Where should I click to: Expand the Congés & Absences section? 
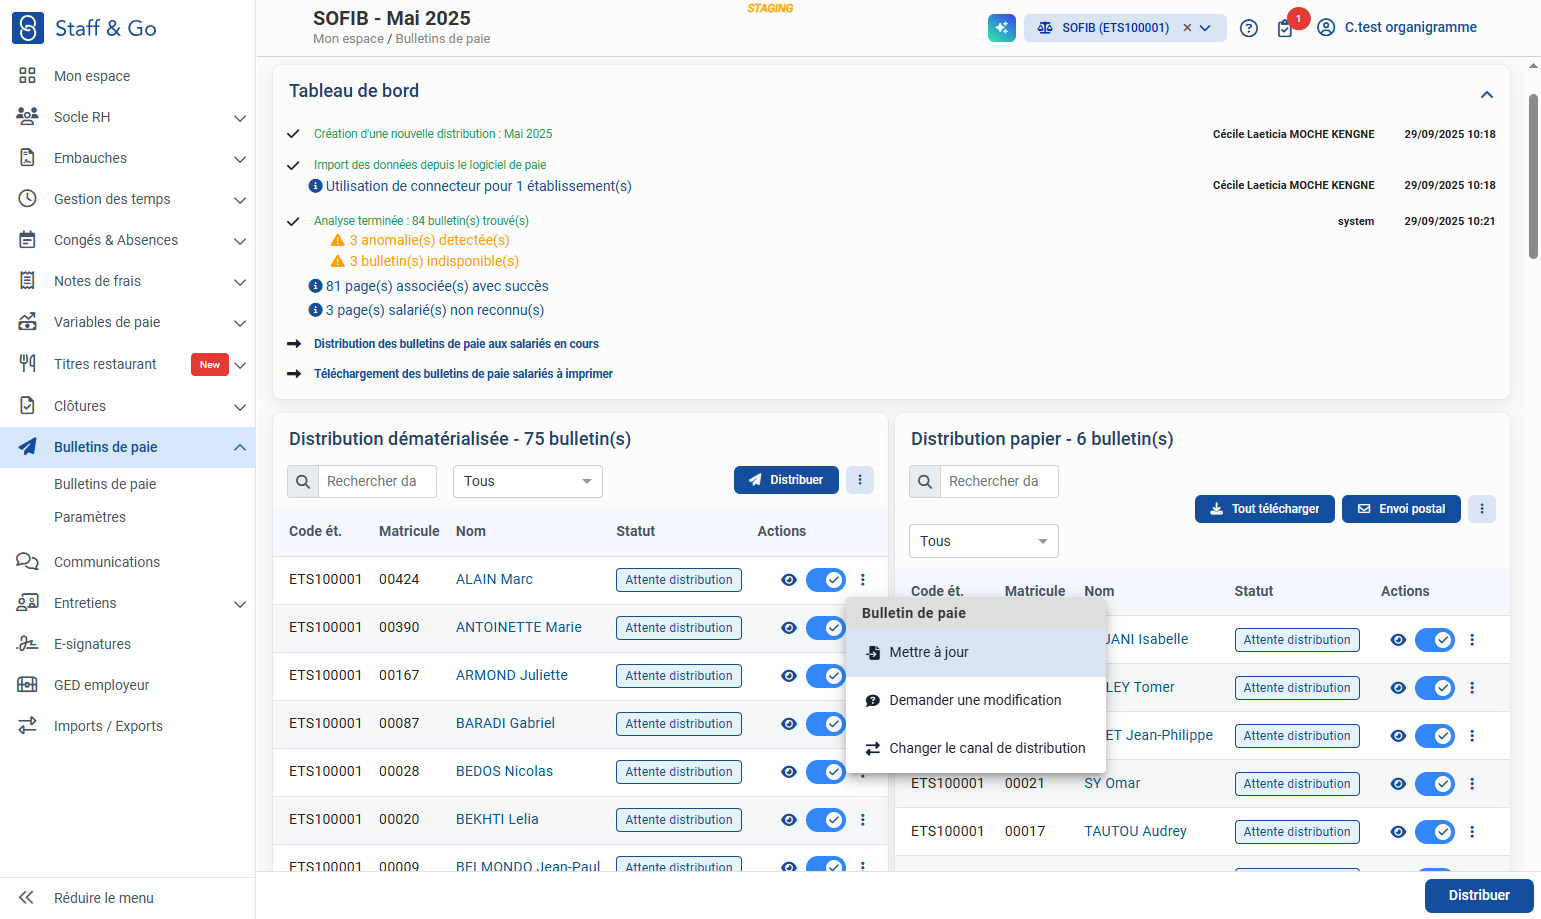(240, 241)
